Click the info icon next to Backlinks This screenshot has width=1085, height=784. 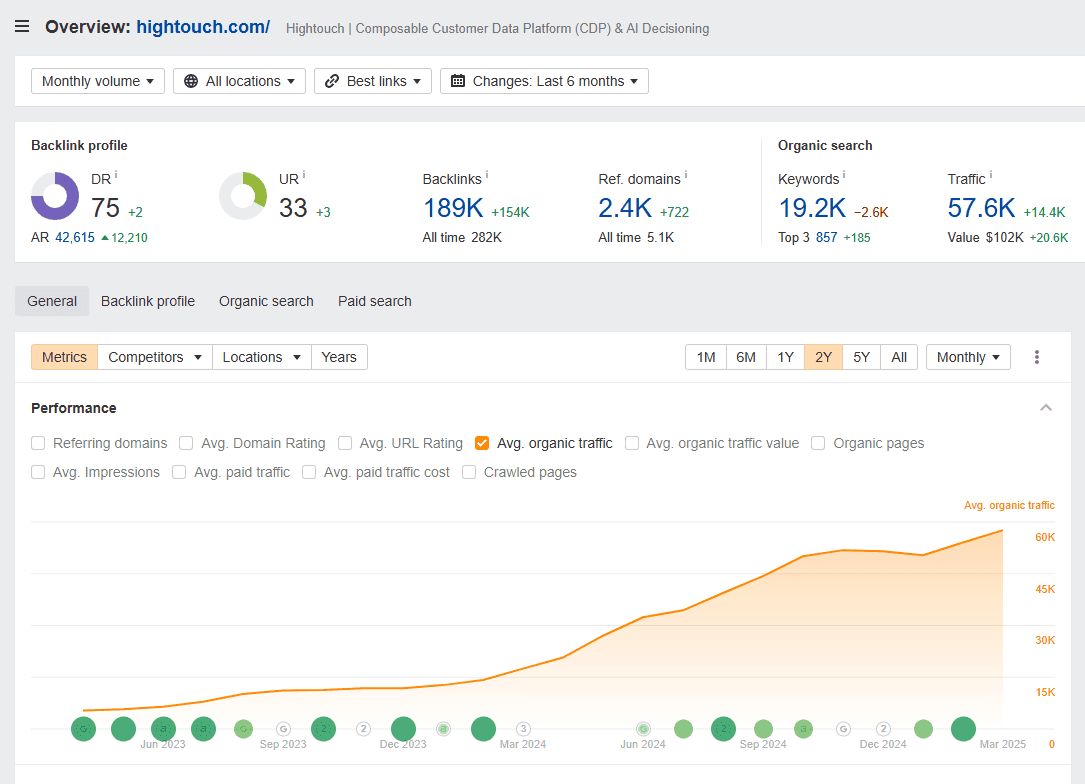[487, 175]
